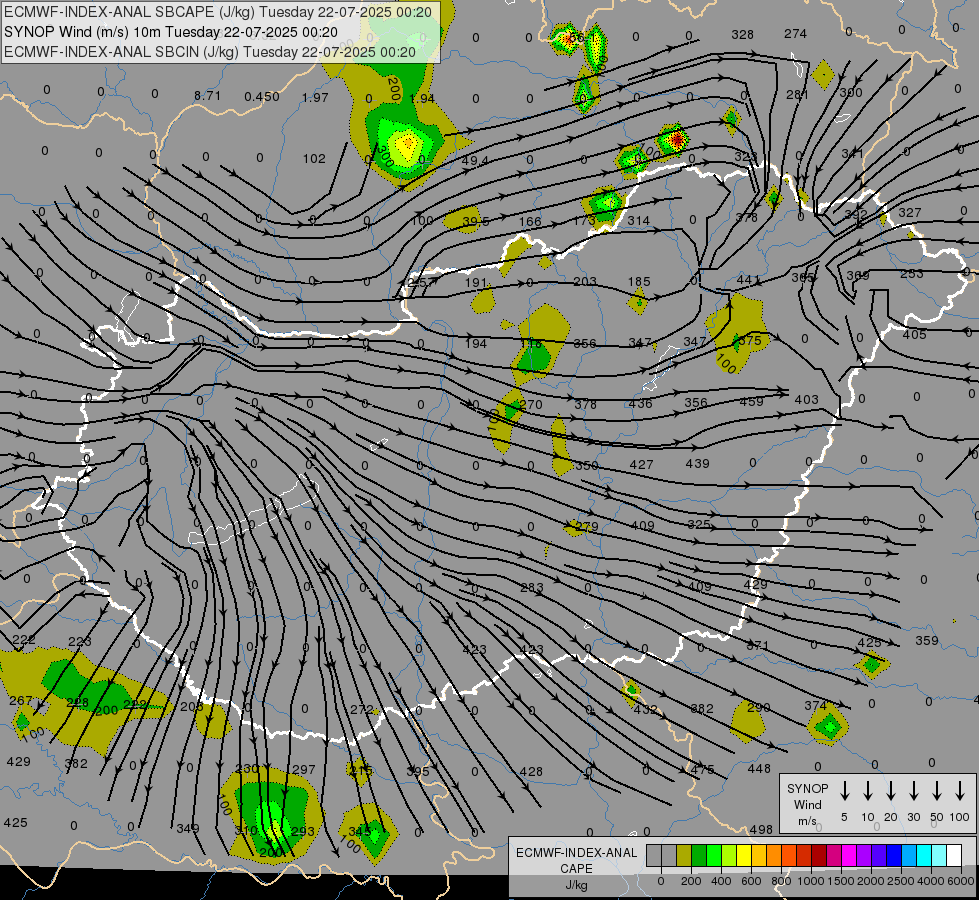Pick the olive swatch in CAPE legend
The height and width of the screenshot is (900, 979).
tap(684, 856)
